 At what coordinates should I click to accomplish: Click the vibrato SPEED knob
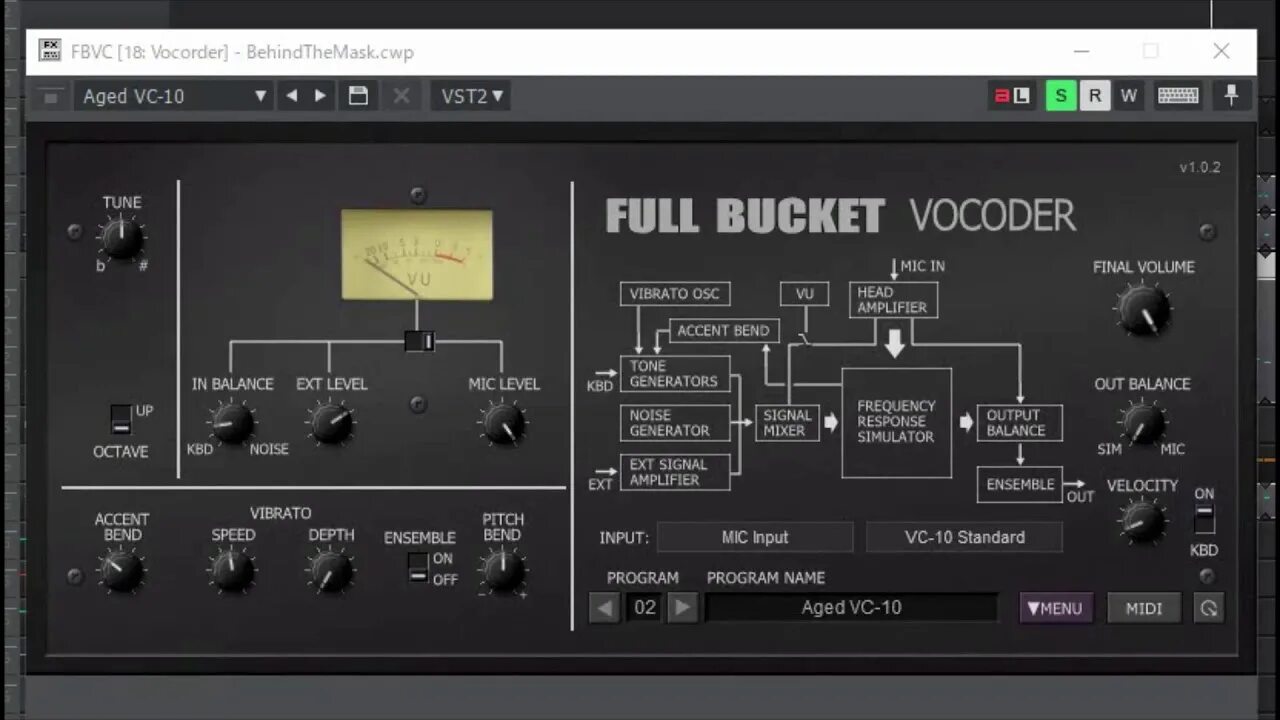tap(232, 571)
